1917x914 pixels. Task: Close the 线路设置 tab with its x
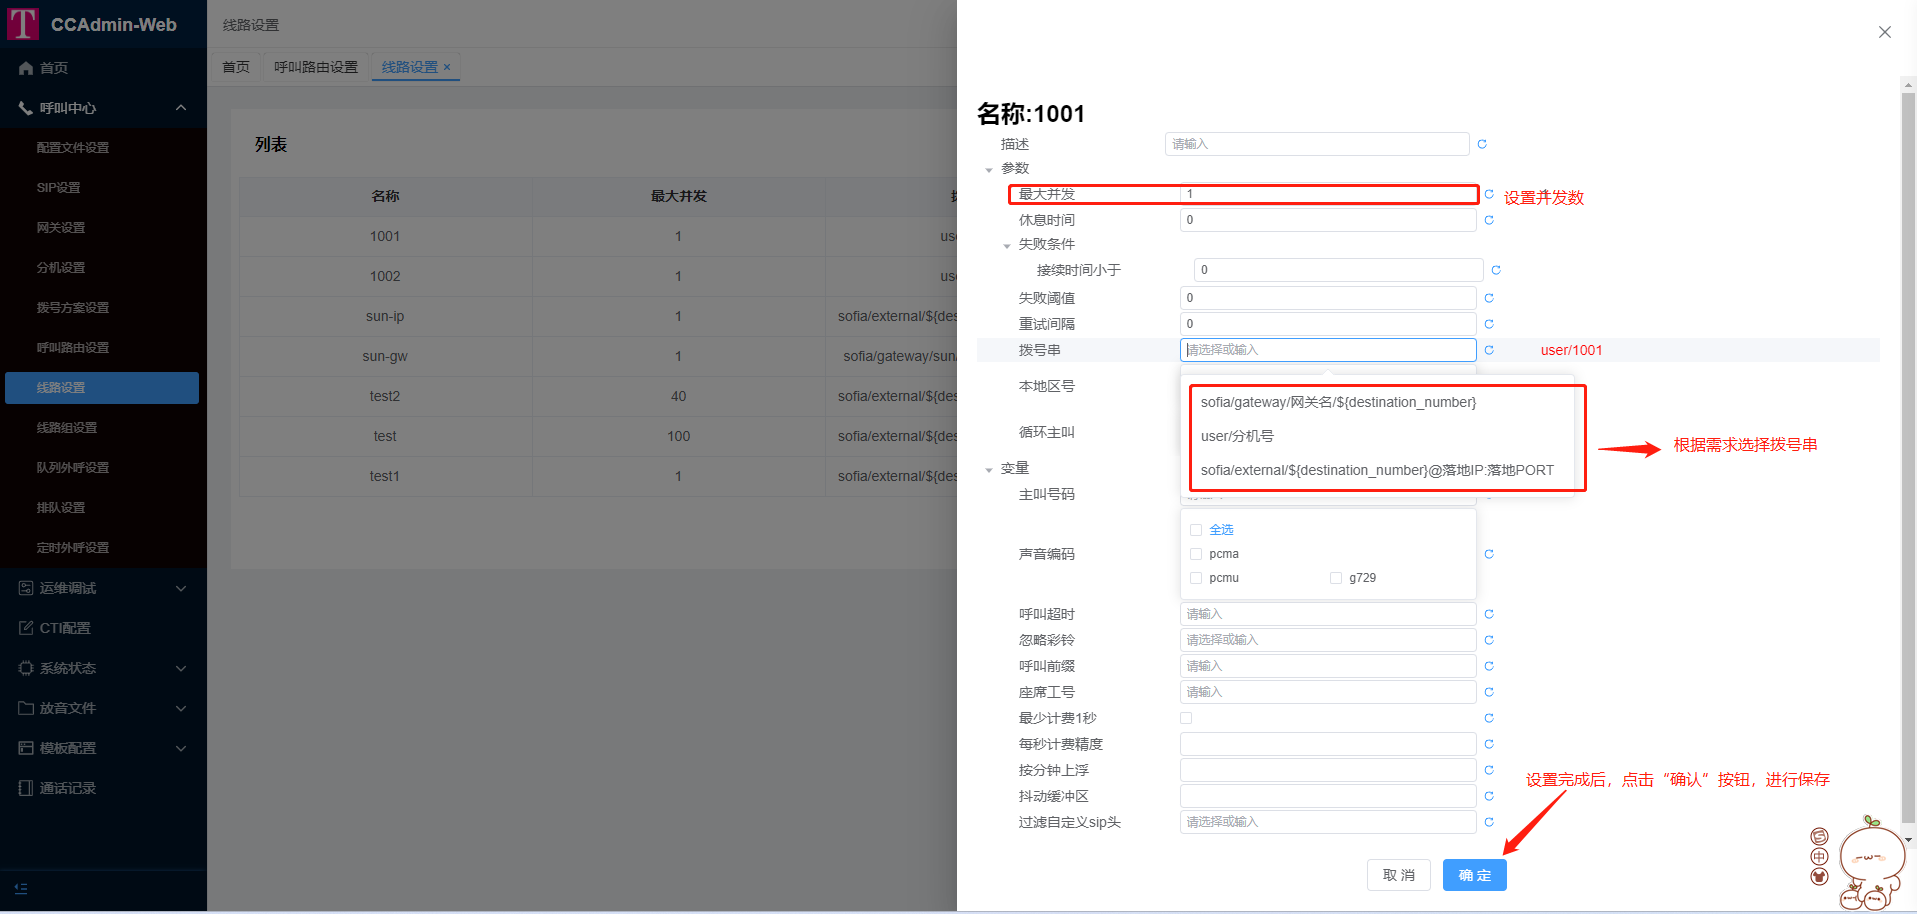tap(447, 67)
